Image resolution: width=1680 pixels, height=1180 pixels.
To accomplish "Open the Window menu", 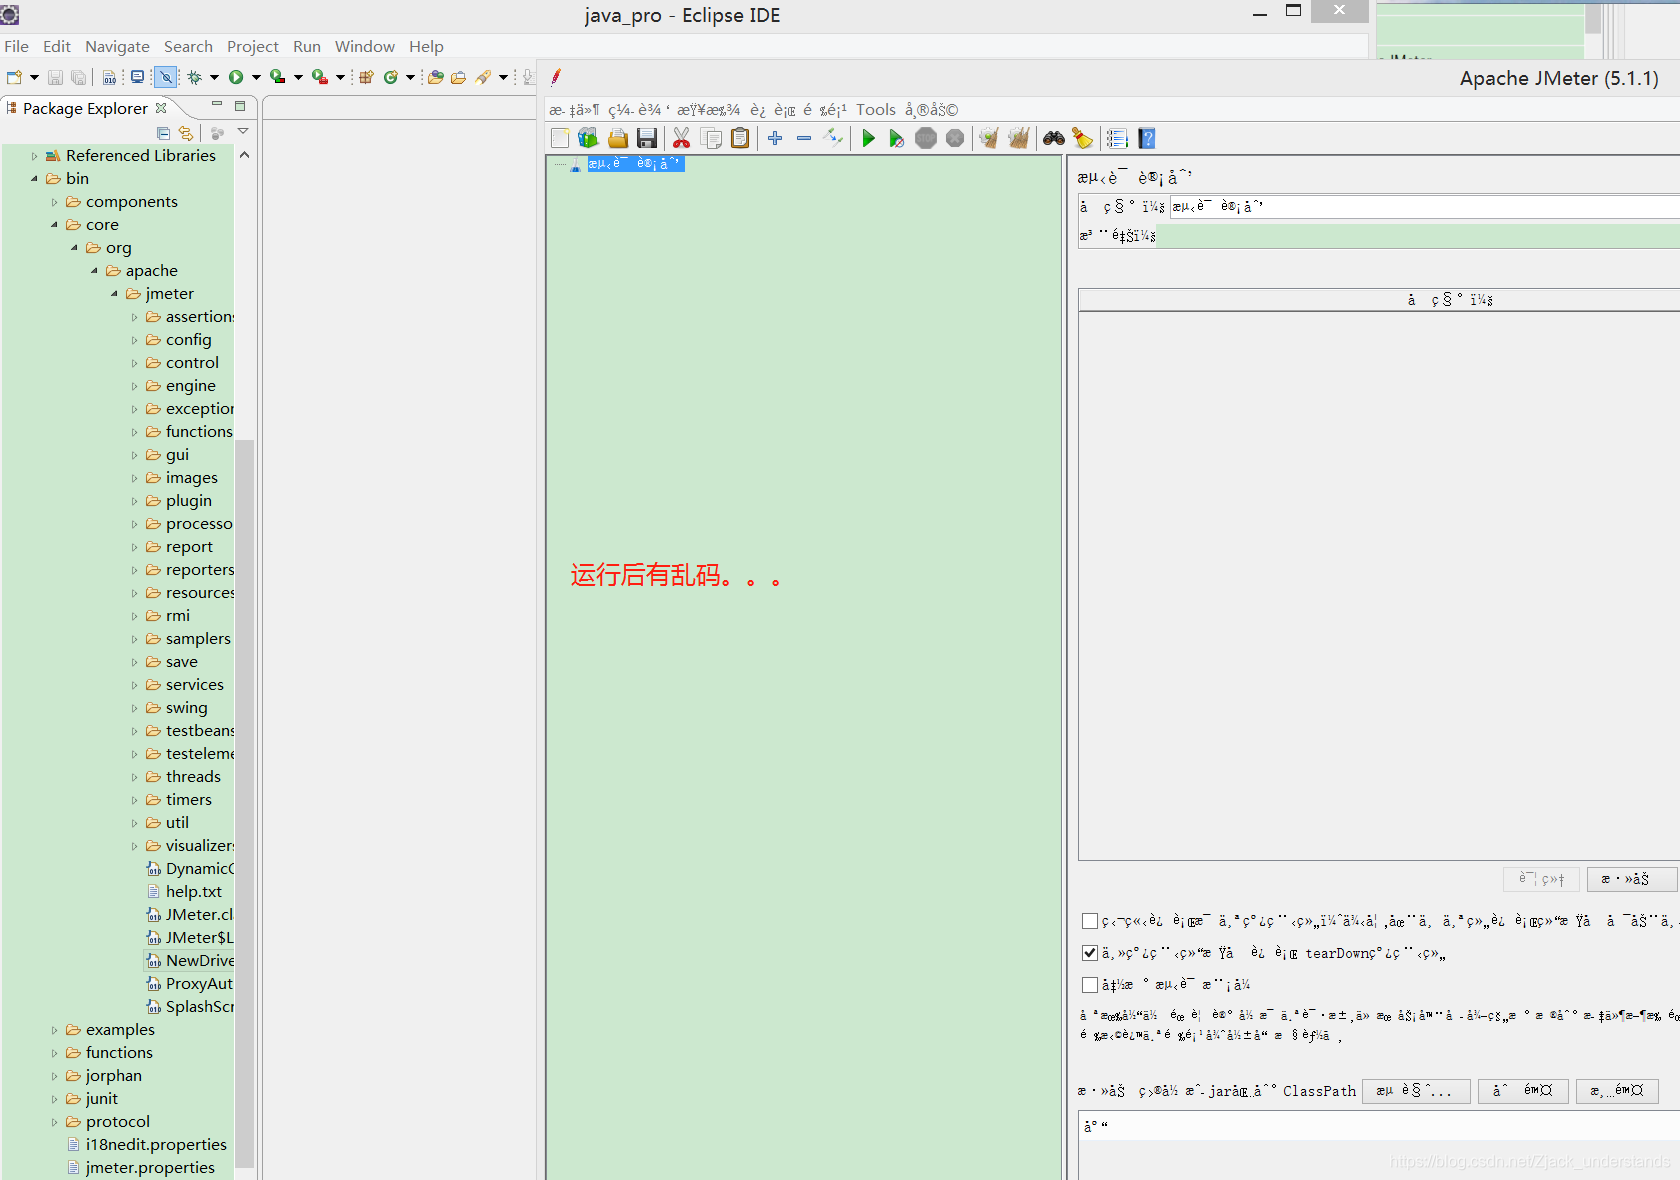I will click(365, 46).
